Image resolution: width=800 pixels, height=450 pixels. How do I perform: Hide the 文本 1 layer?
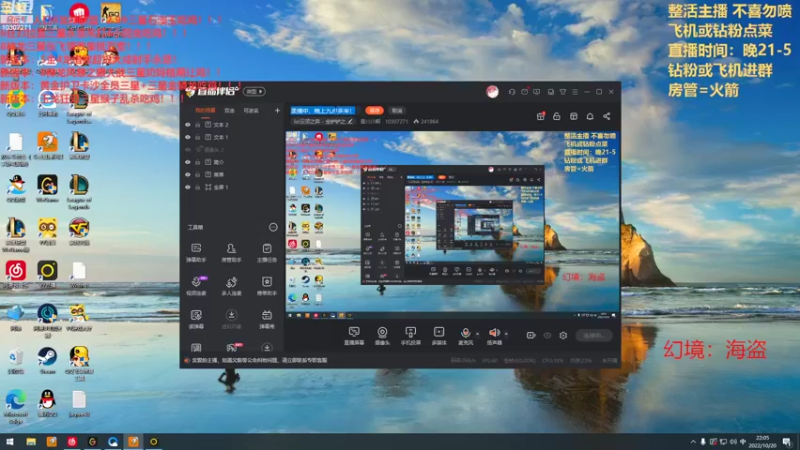point(188,137)
